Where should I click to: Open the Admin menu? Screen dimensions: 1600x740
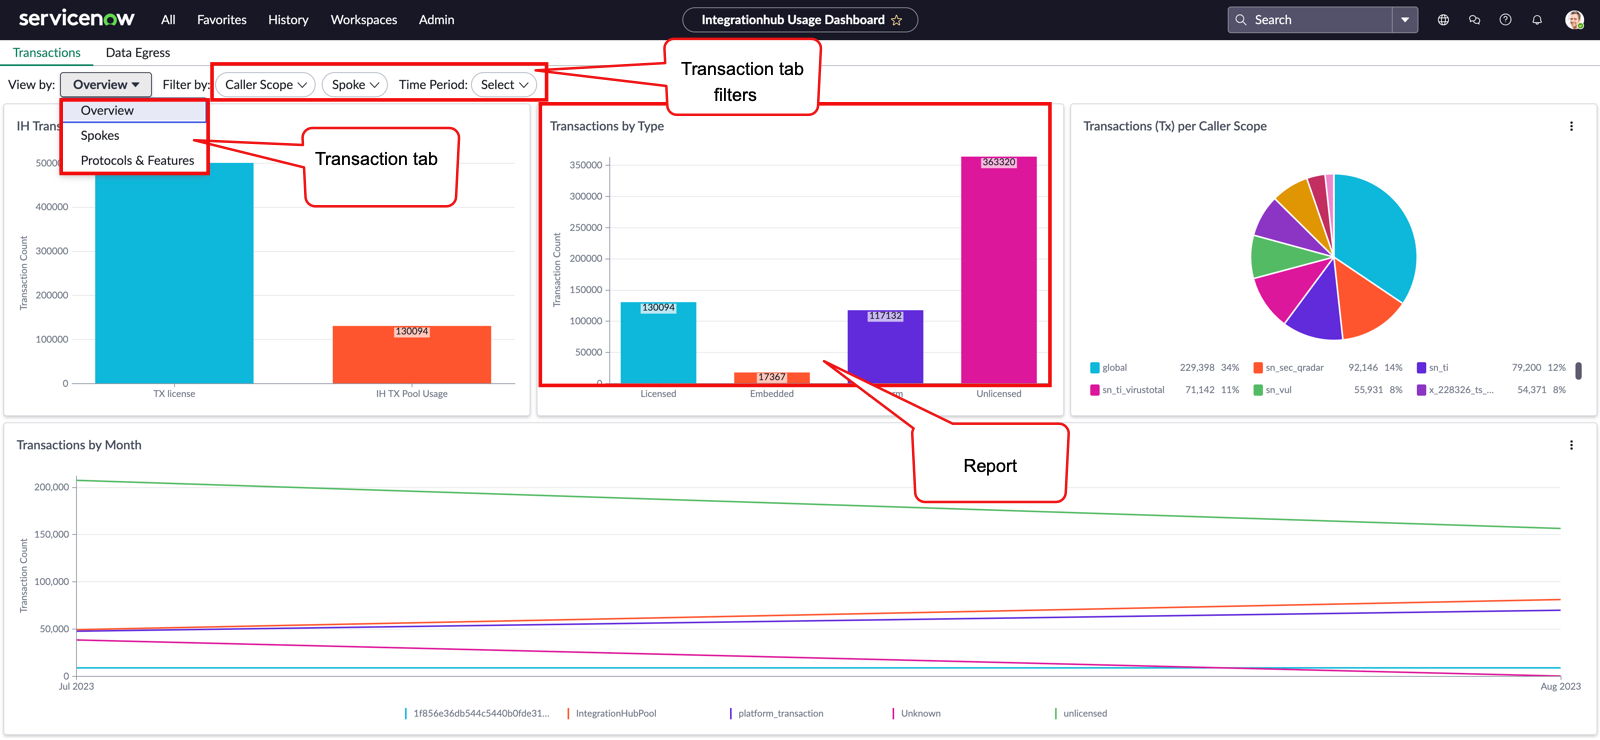point(436,20)
